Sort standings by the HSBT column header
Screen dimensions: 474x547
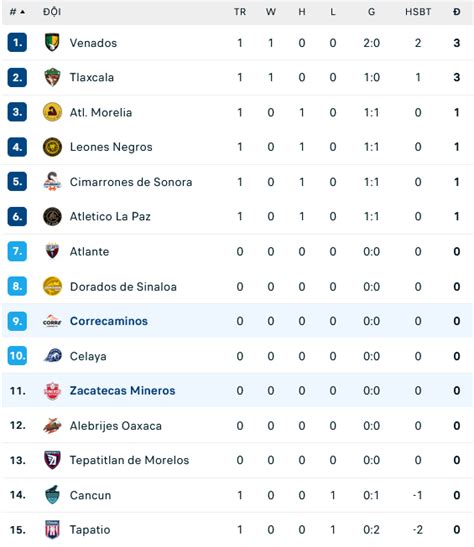point(418,12)
